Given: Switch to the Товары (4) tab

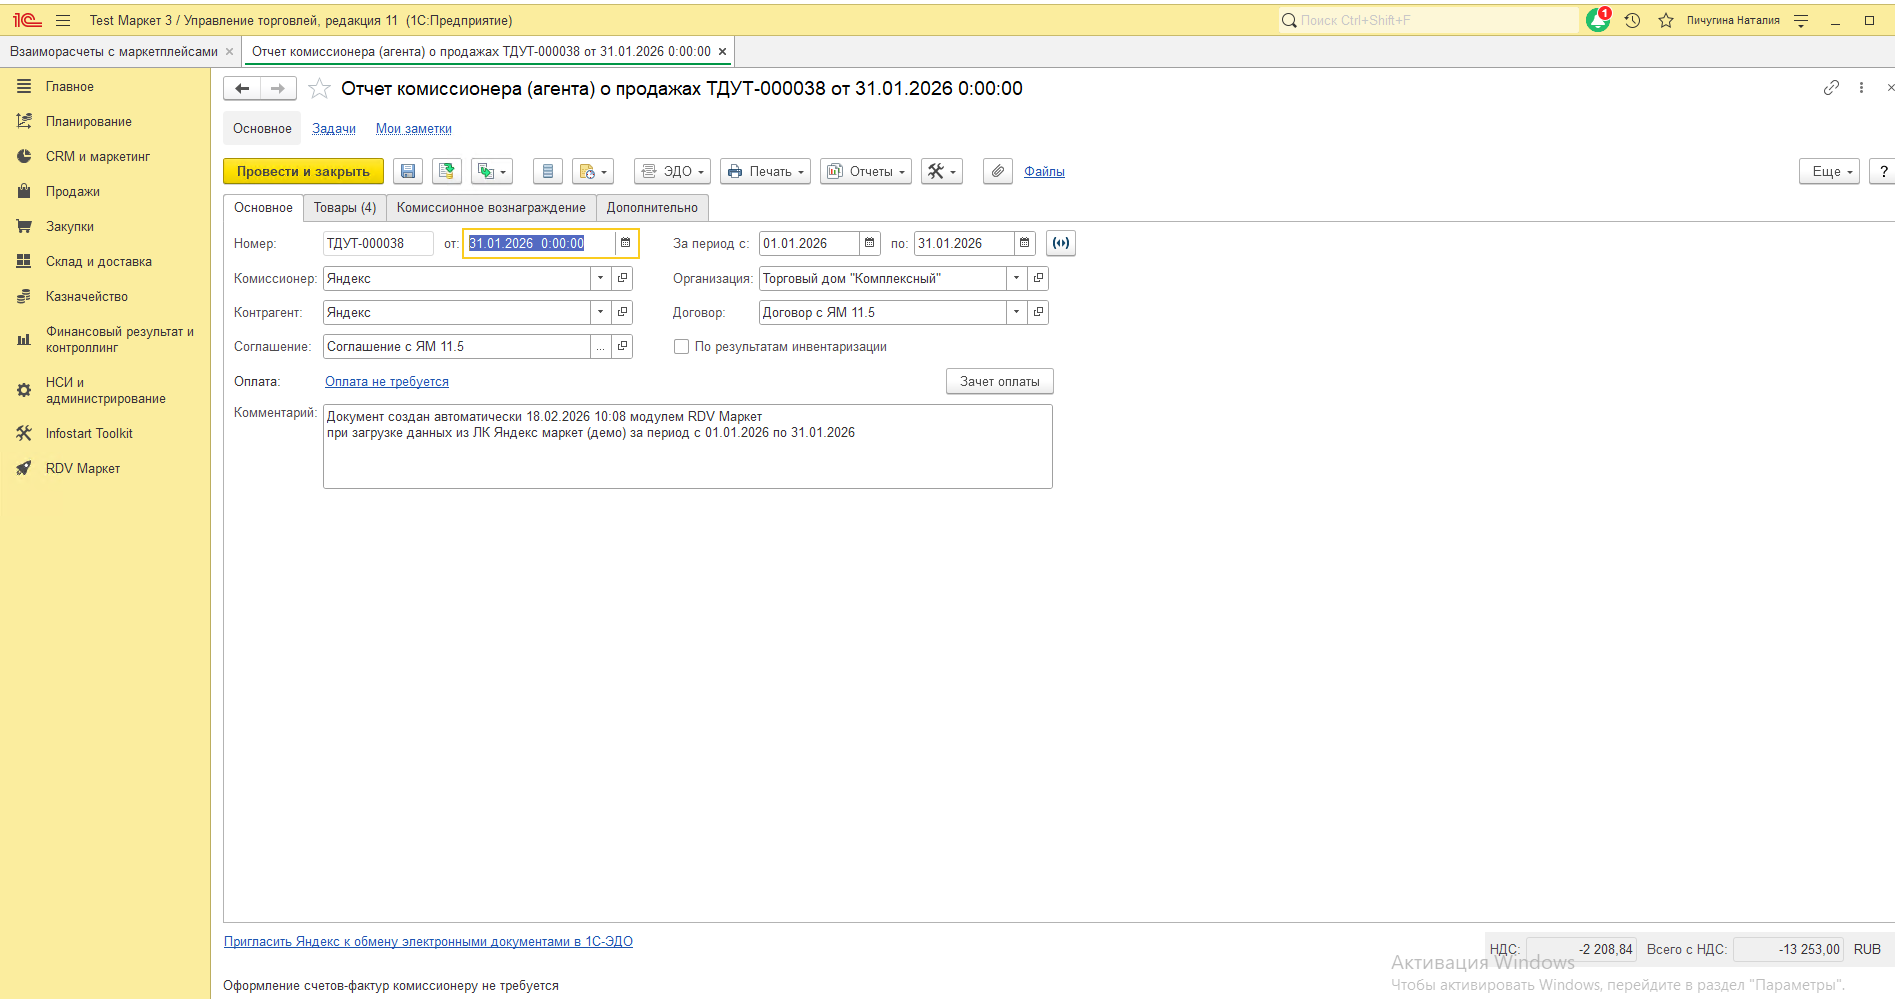Looking at the screenshot, I should pos(345,207).
